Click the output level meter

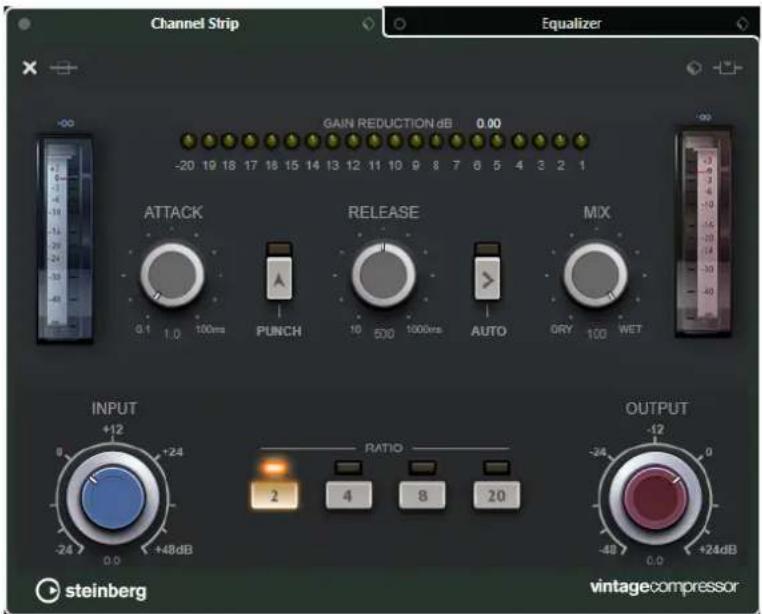704,232
